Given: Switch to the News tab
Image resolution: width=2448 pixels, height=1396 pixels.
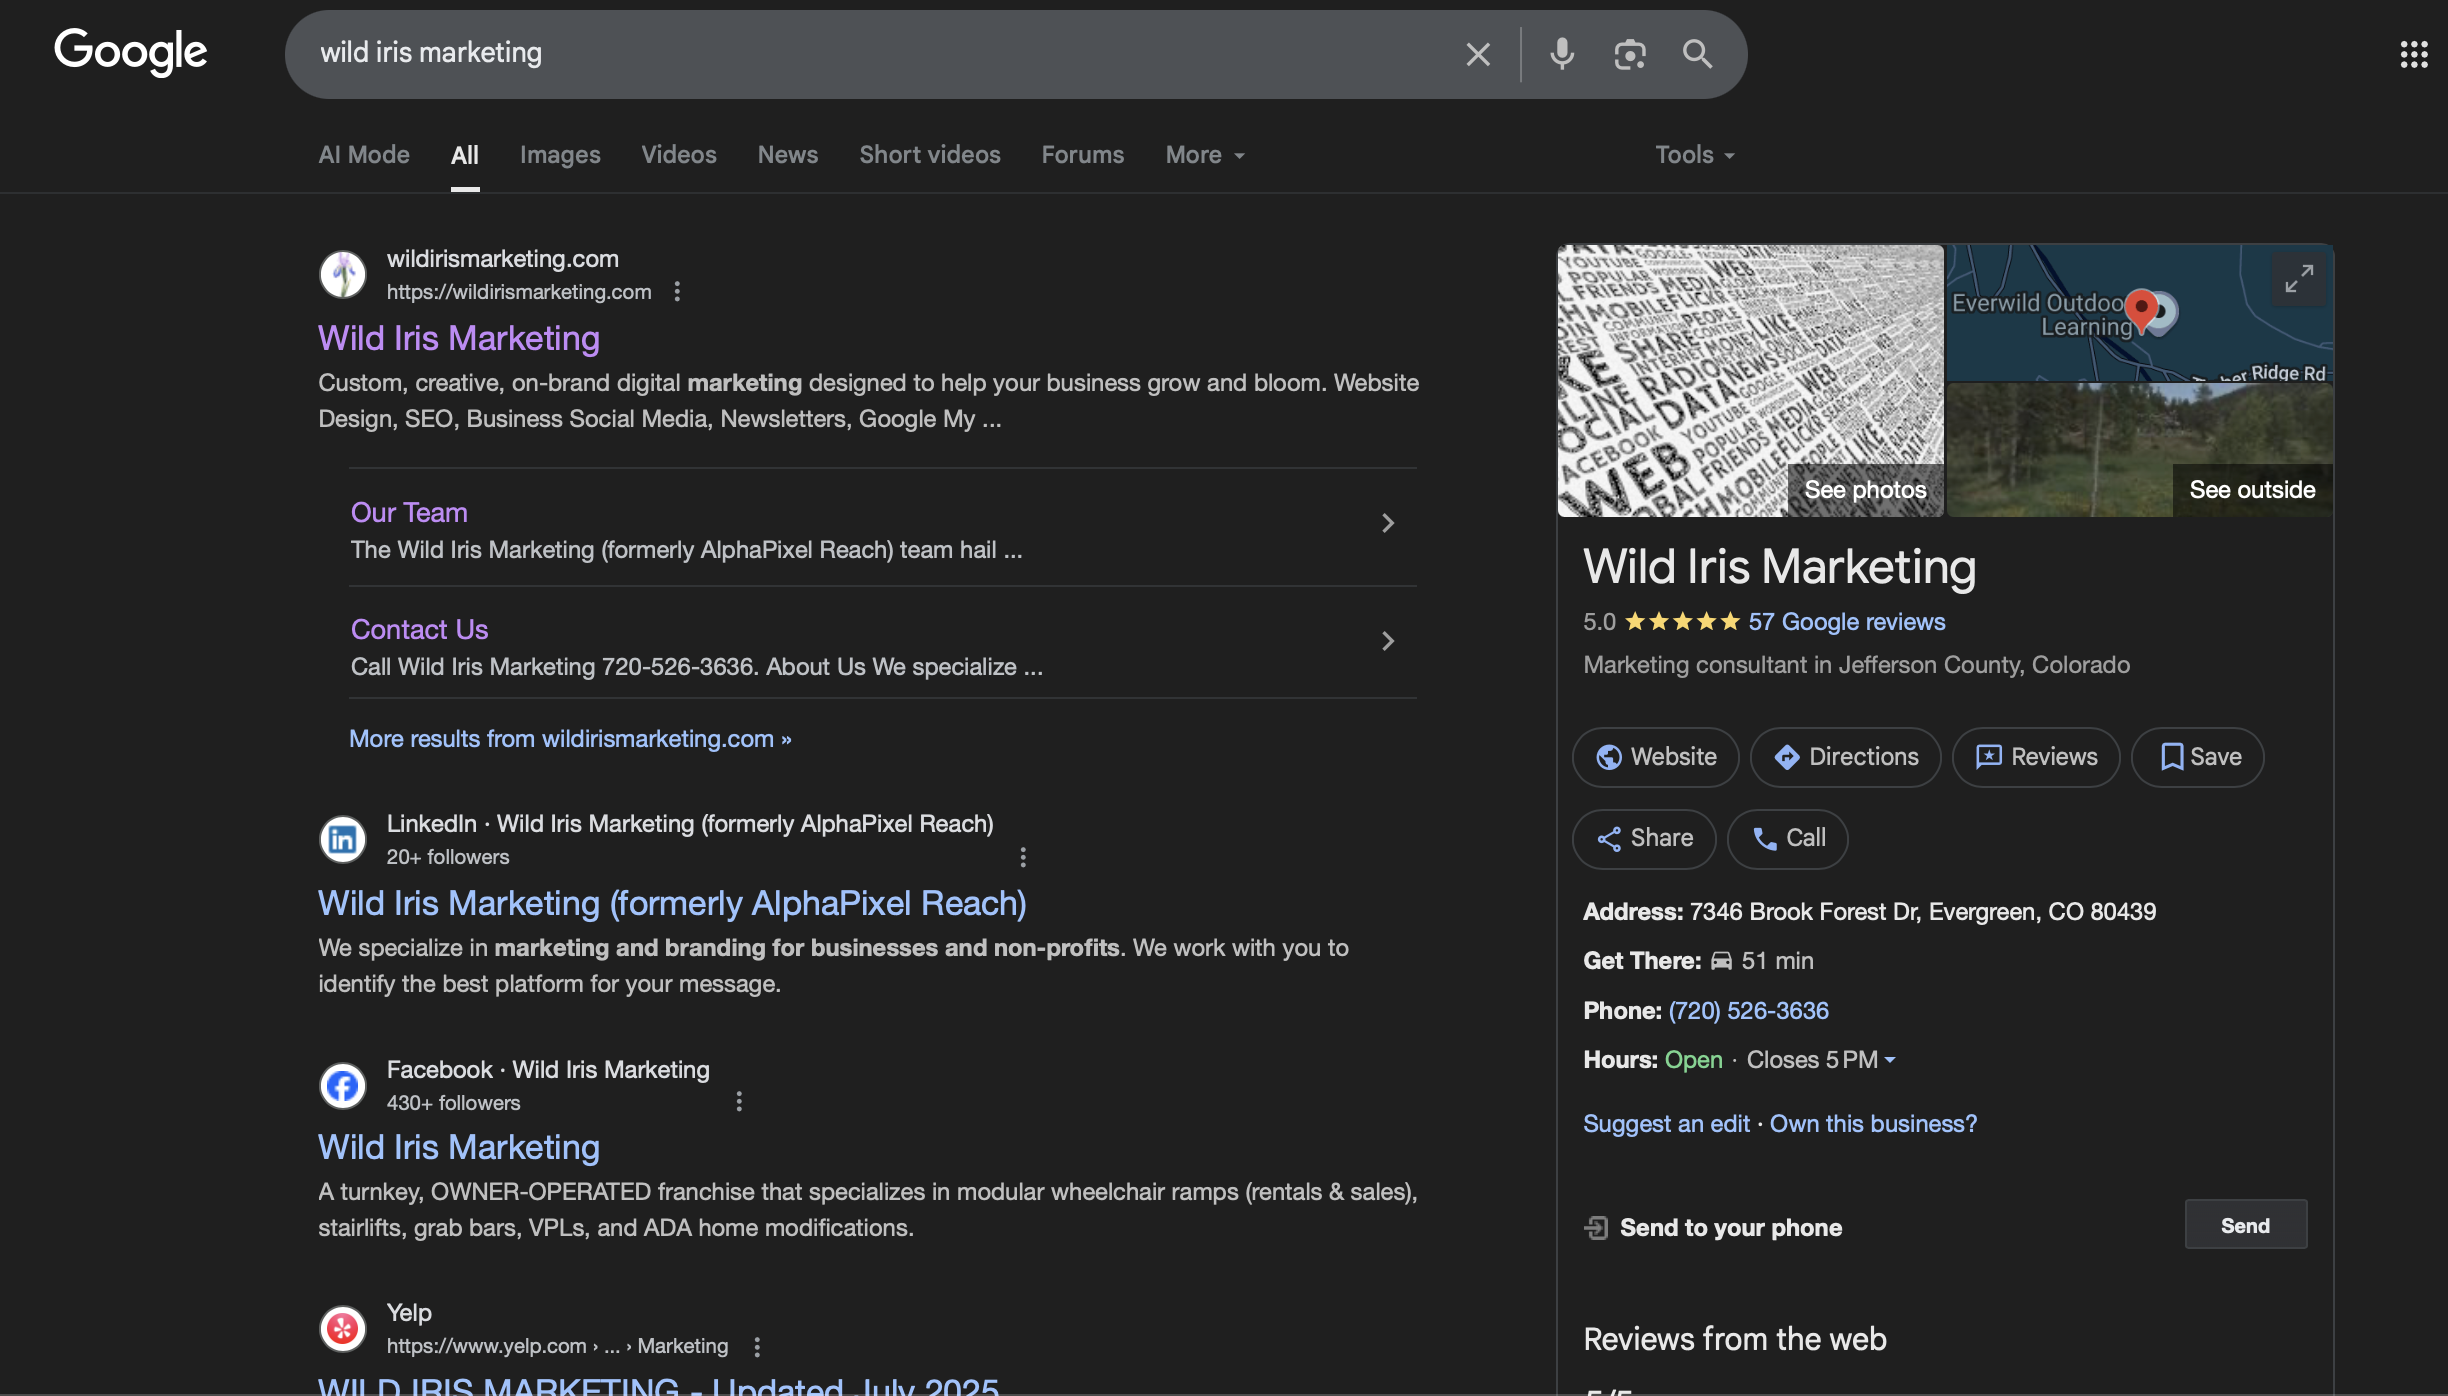Looking at the screenshot, I should pos(787,155).
